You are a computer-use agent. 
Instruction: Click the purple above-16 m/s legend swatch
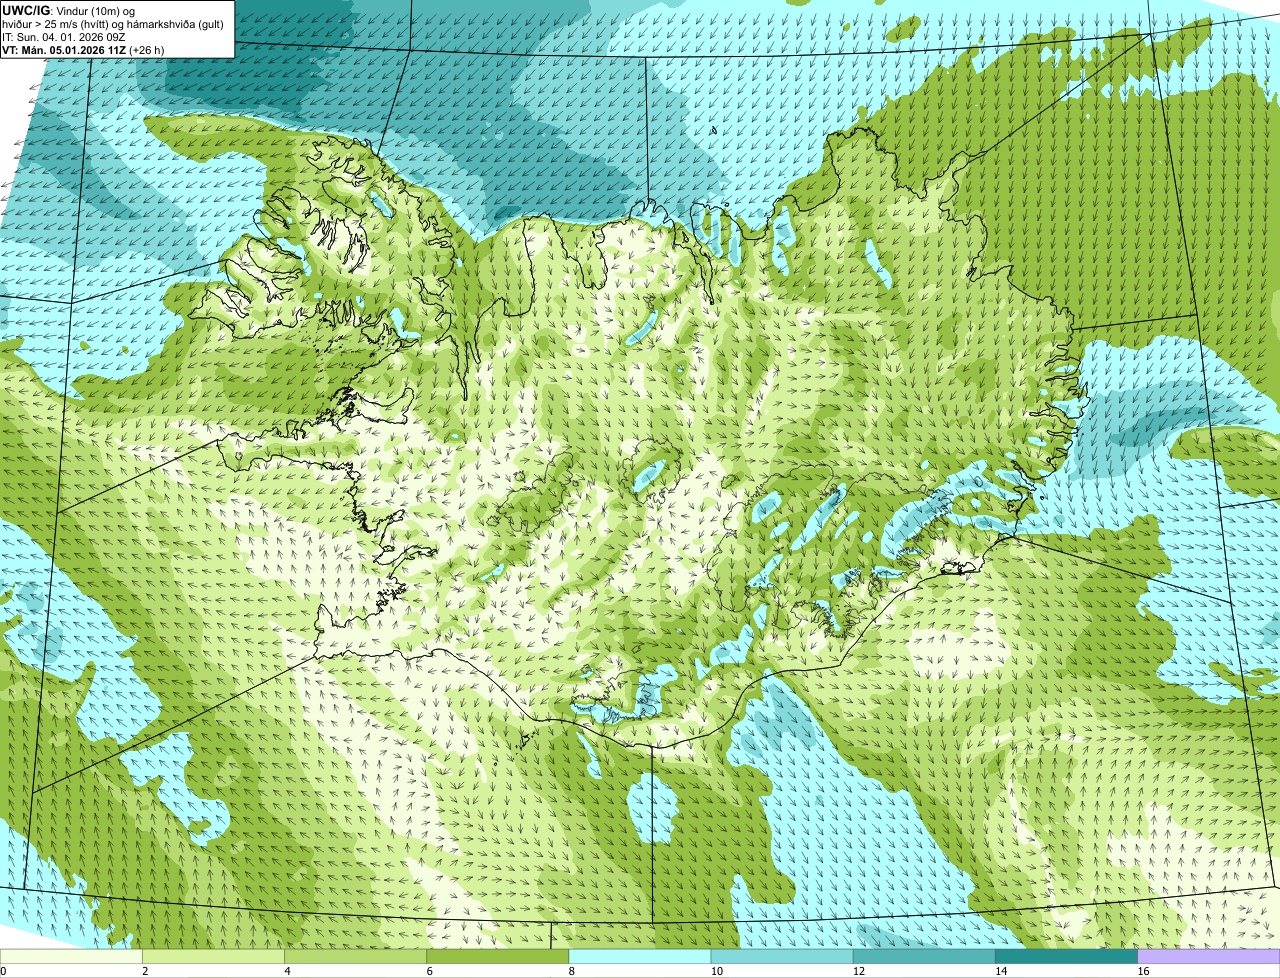(1209, 956)
